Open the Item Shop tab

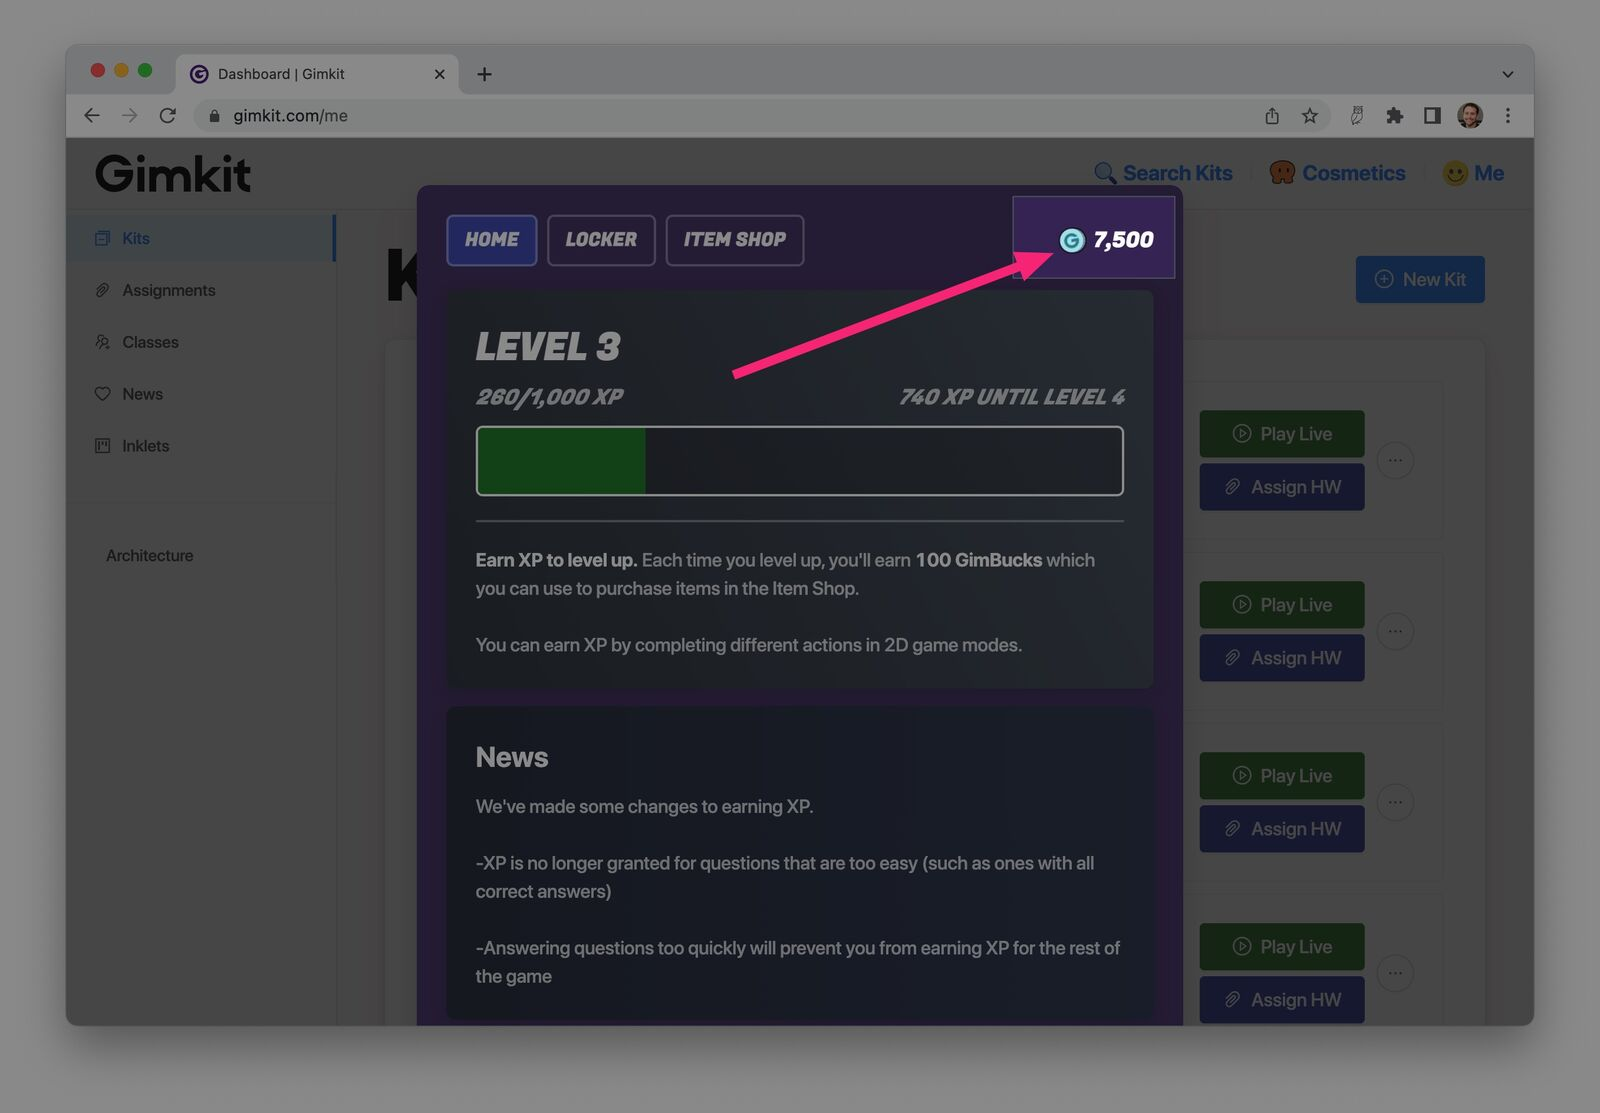(735, 240)
